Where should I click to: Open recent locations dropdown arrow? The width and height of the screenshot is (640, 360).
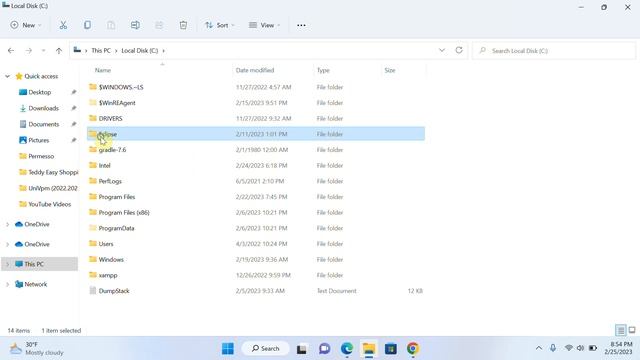(43, 51)
